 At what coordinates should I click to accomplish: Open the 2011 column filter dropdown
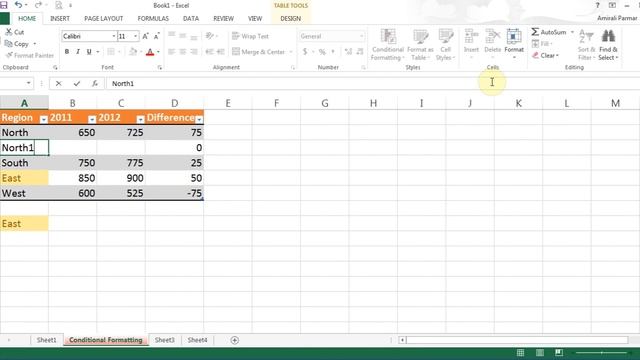point(92,119)
